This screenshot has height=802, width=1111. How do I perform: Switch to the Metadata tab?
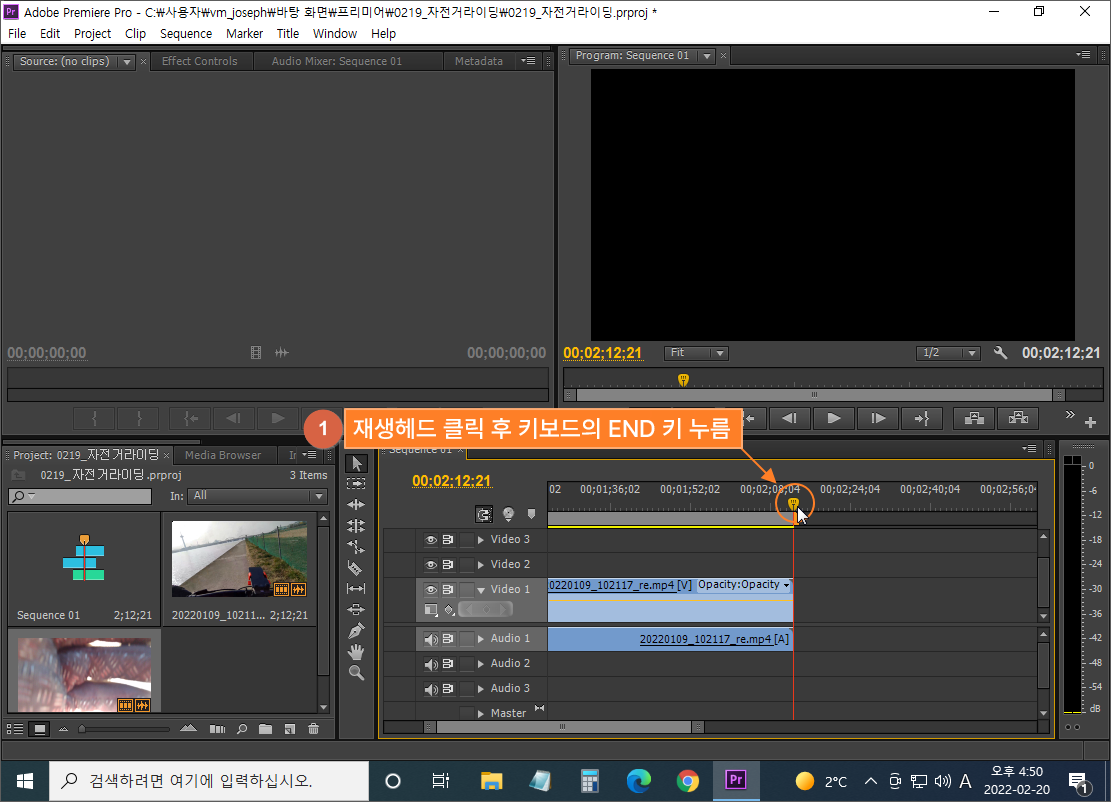coord(479,62)
